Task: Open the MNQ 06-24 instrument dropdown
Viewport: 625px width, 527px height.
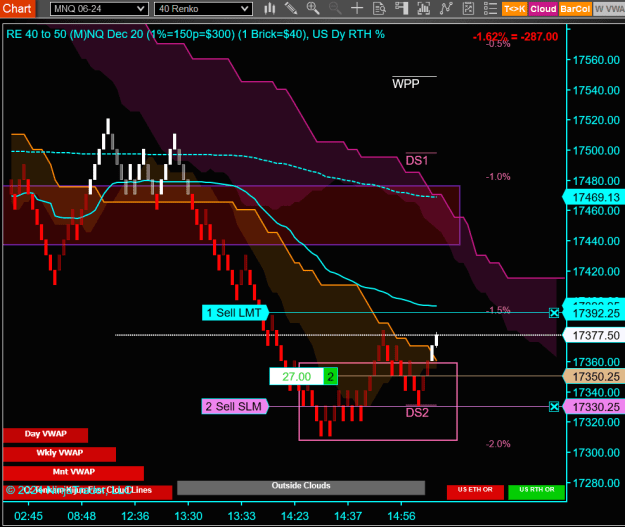Action: point(99,9)
